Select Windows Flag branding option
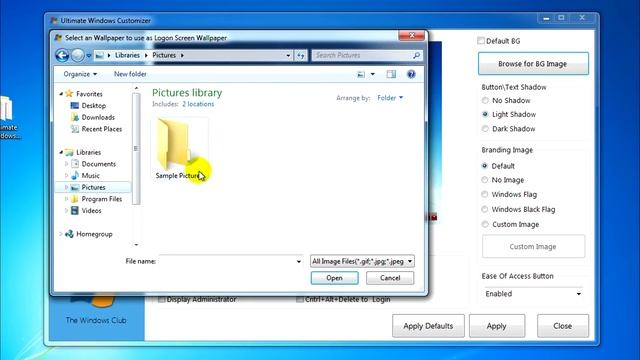Image resolution: width=640 pixels, height=360 pixels. tap(485, 195)
